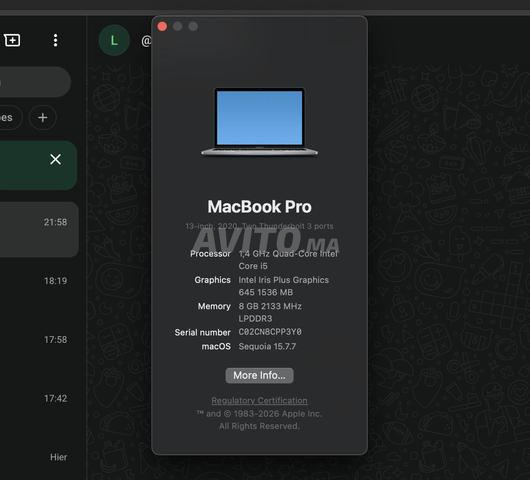Click the plus chip to add a filter

tap(43, 118)
